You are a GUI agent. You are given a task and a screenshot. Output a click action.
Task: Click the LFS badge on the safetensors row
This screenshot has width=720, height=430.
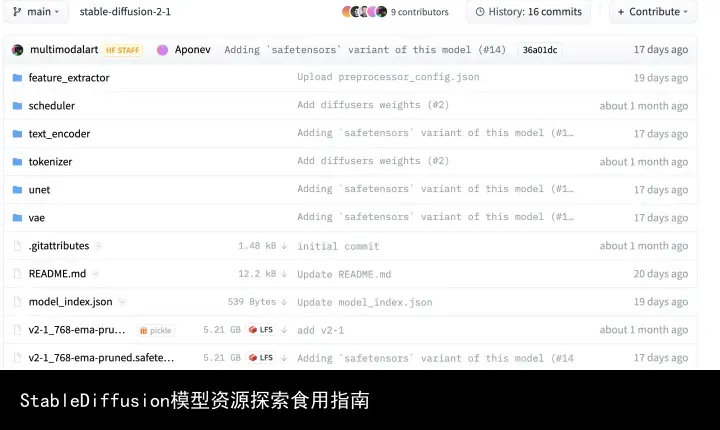tap(261, 358)
